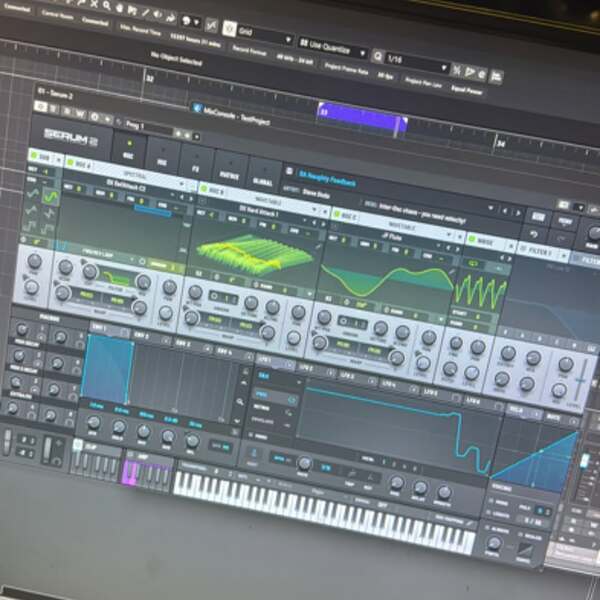Open OSC A SPECTRAL type dropdown
This screenshot has height=600, width=600.
point(135,176)
